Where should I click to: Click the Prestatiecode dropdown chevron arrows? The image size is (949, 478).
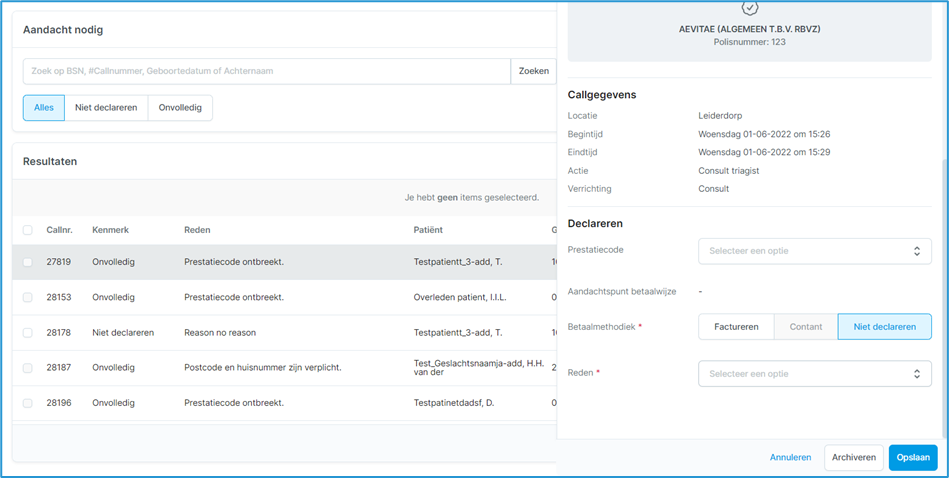coord(916,251)
